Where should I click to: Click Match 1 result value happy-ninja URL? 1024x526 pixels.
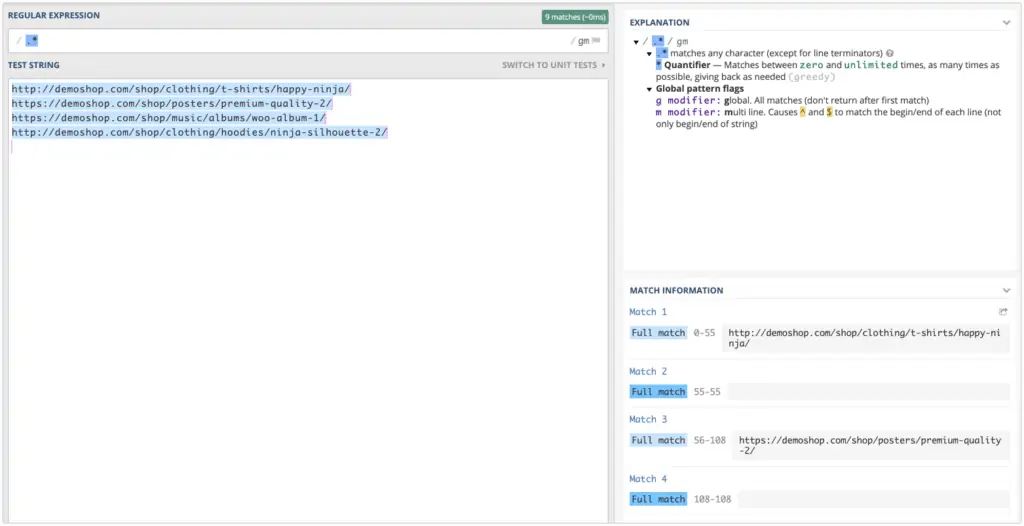point(865,338)
